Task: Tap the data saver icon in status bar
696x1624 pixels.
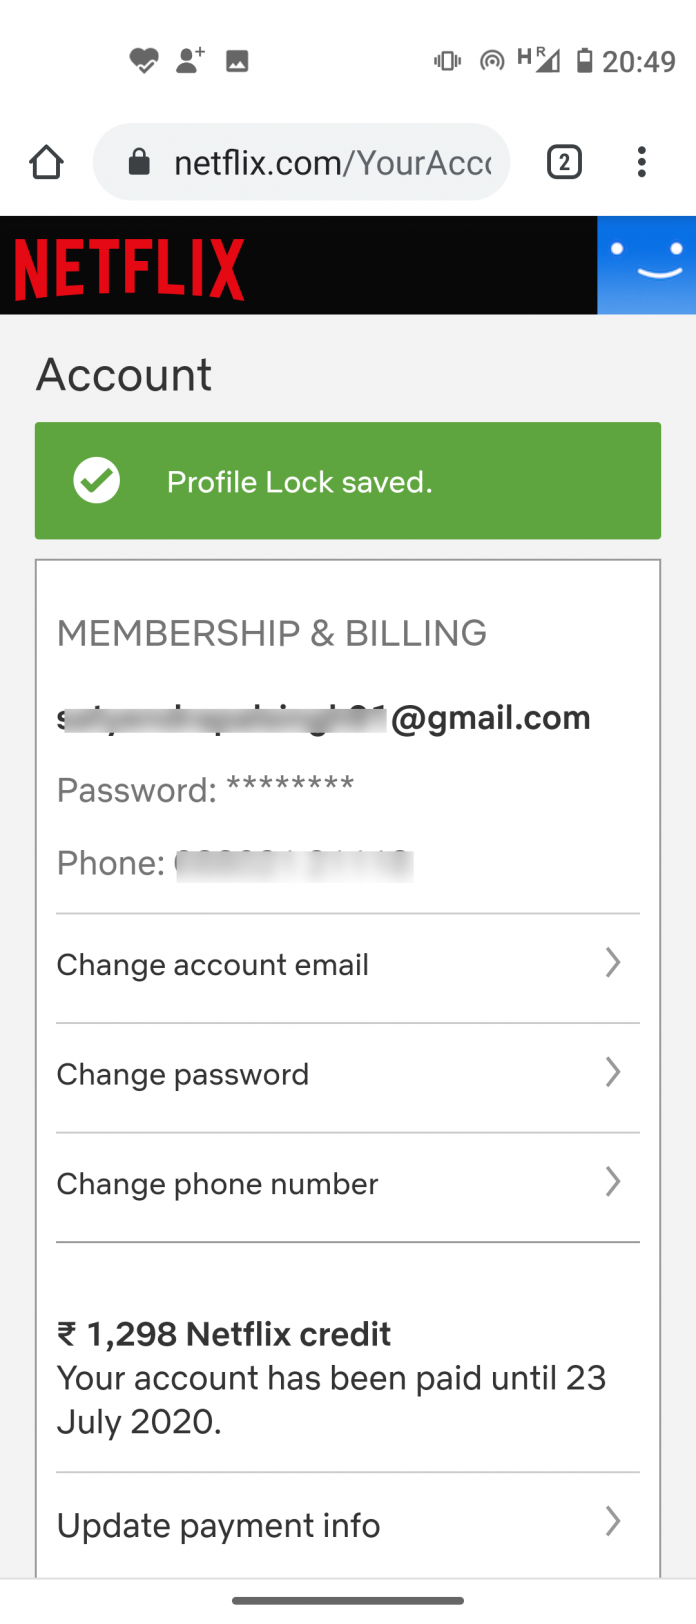Action: click(x=492, y=60)
